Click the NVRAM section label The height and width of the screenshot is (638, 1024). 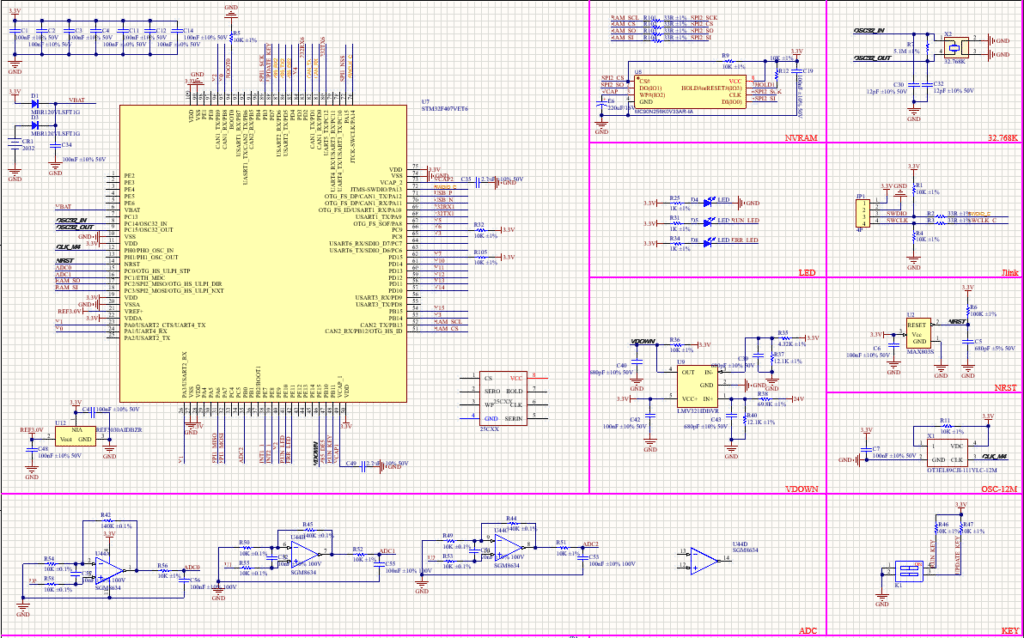click(807, 138)
